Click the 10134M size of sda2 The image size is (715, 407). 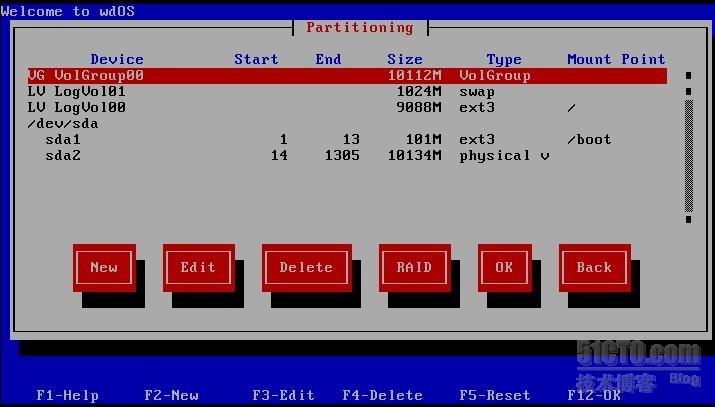pos(414,155)
